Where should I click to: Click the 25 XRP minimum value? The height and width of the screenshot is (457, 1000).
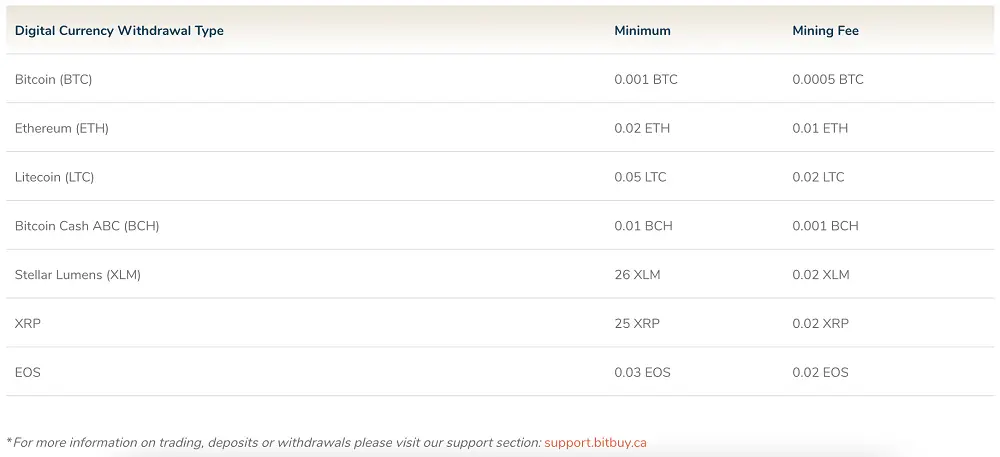[637, 324]
